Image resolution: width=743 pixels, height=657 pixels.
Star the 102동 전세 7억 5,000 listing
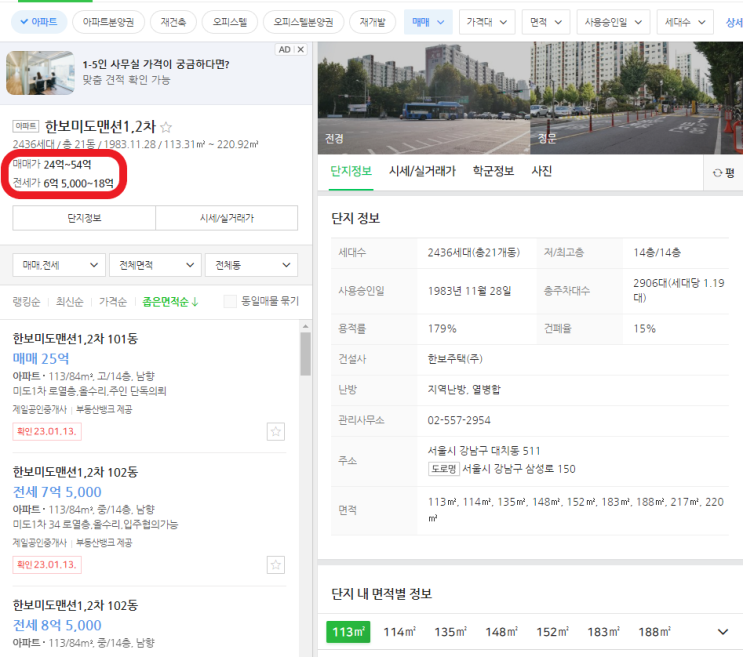coord(276,565)
